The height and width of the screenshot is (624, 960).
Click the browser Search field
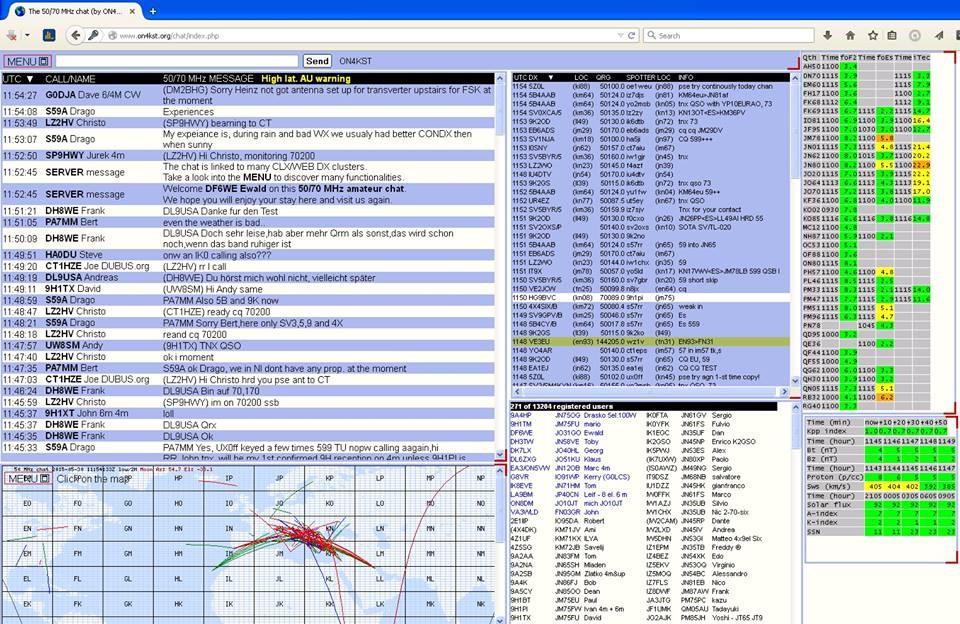tap(730, 36)
